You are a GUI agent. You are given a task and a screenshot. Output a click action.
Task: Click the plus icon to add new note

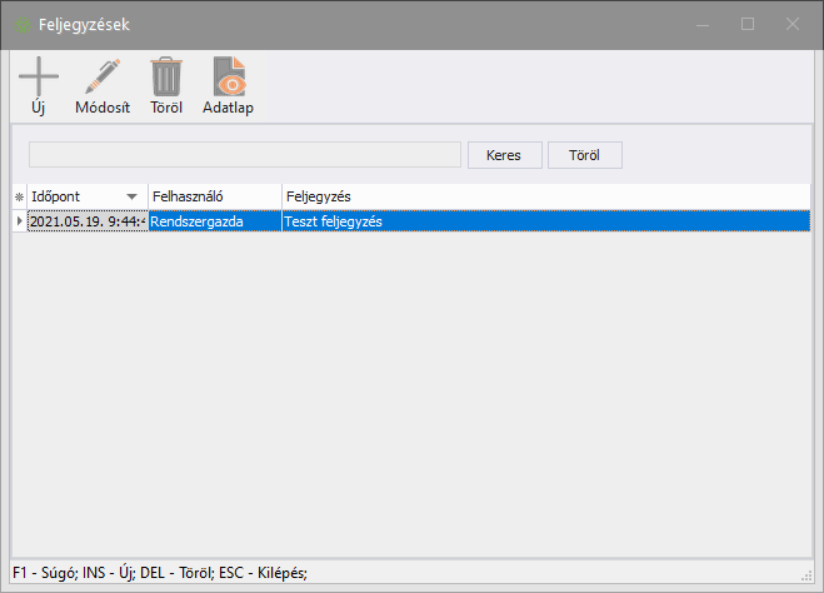click(38, 77)
